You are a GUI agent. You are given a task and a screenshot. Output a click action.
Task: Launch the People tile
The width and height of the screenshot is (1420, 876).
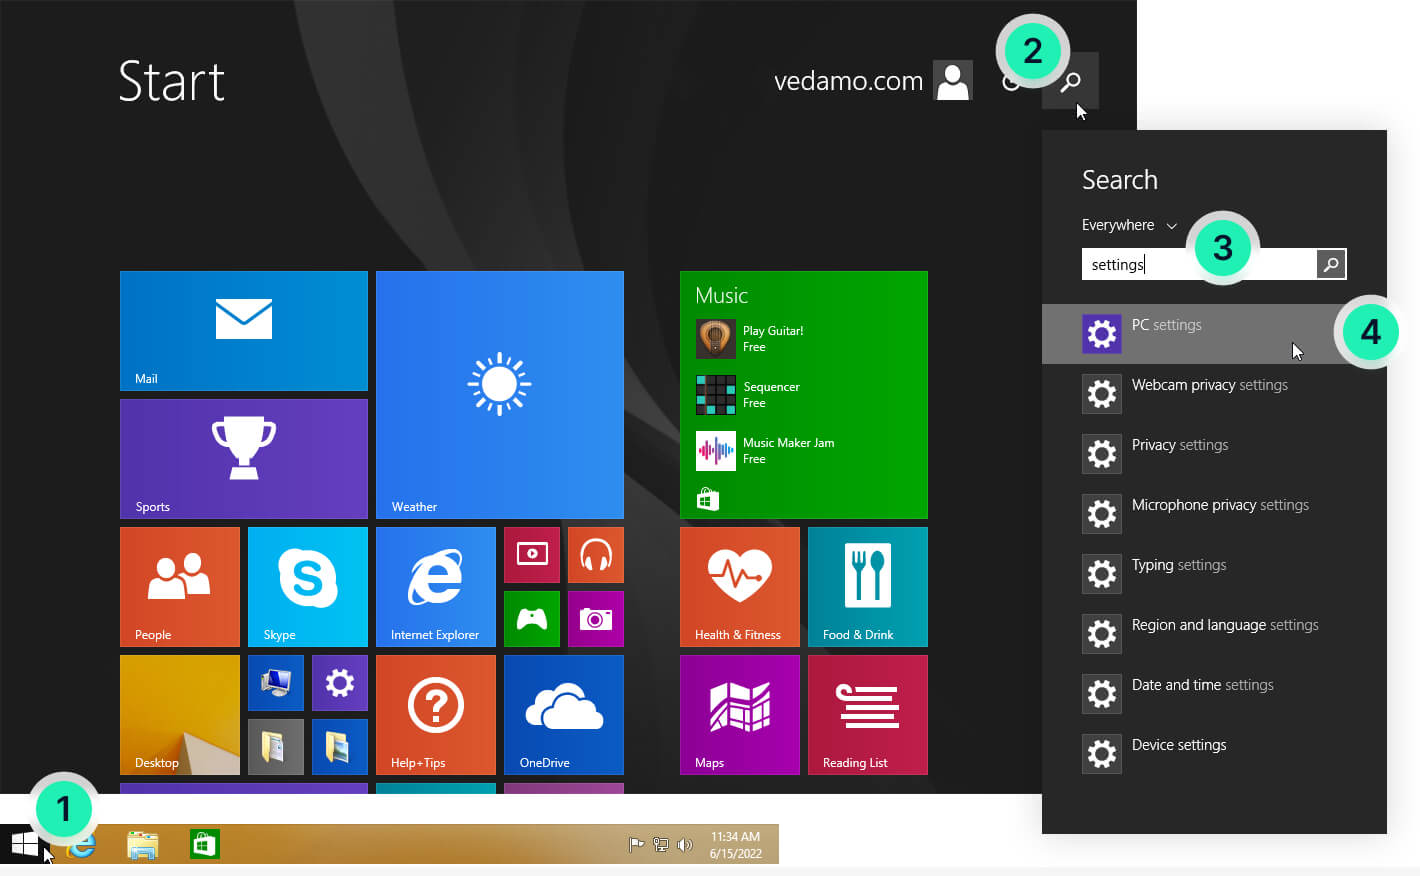[180, 587]
